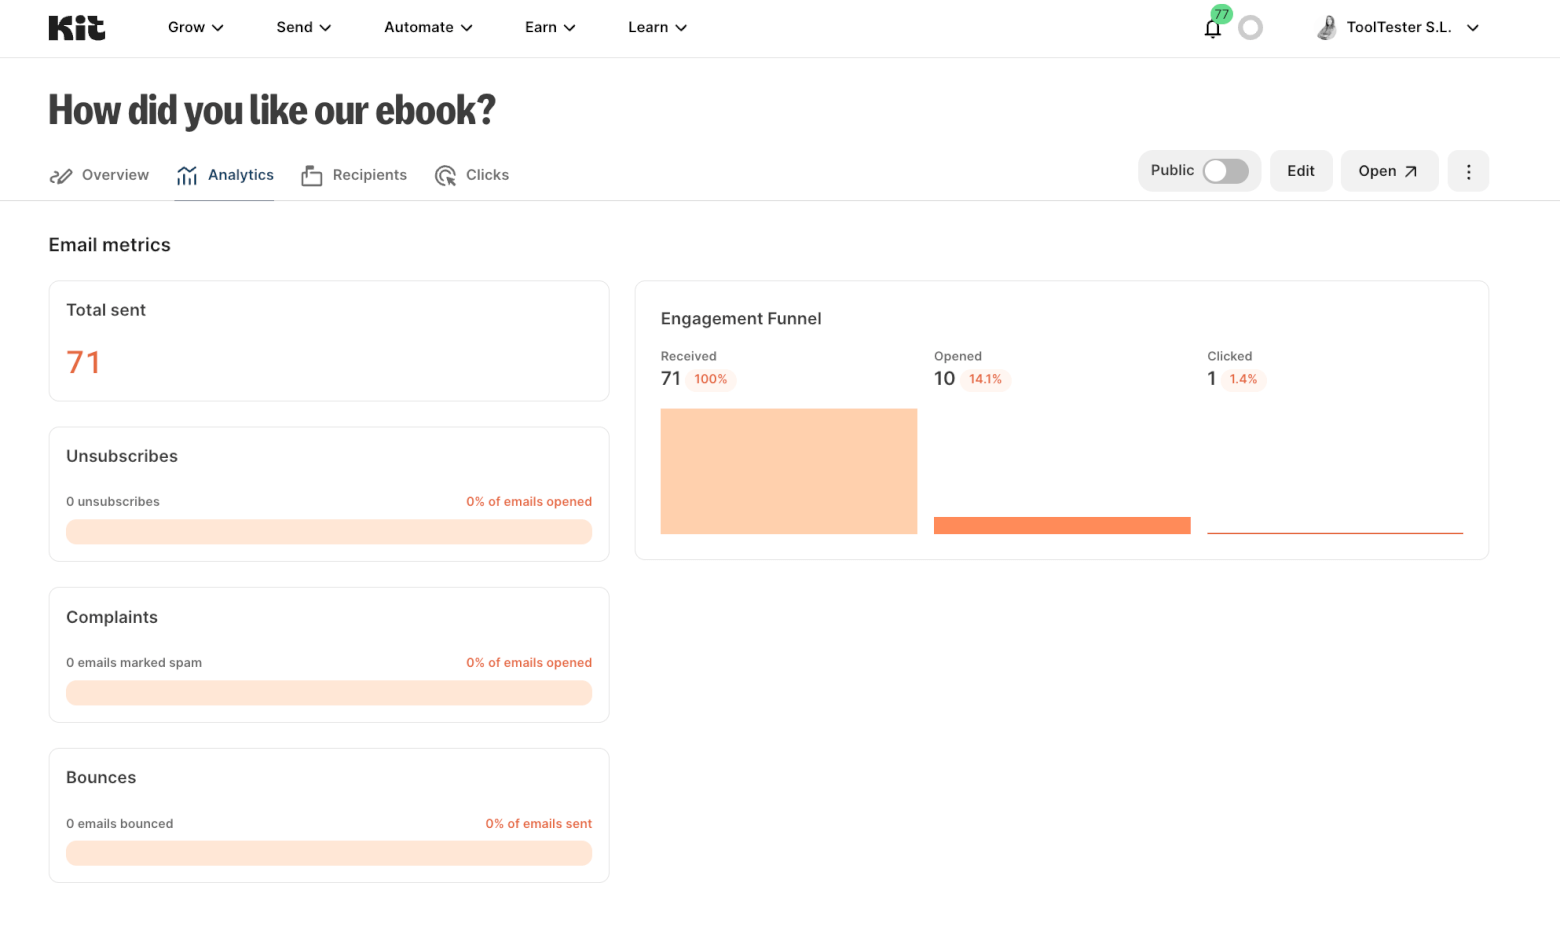Image resolution: width=1560 pixels, height=938 pixels.
Task: Click the 1.4% clicked badge
Action: (x=1243, y=379)
